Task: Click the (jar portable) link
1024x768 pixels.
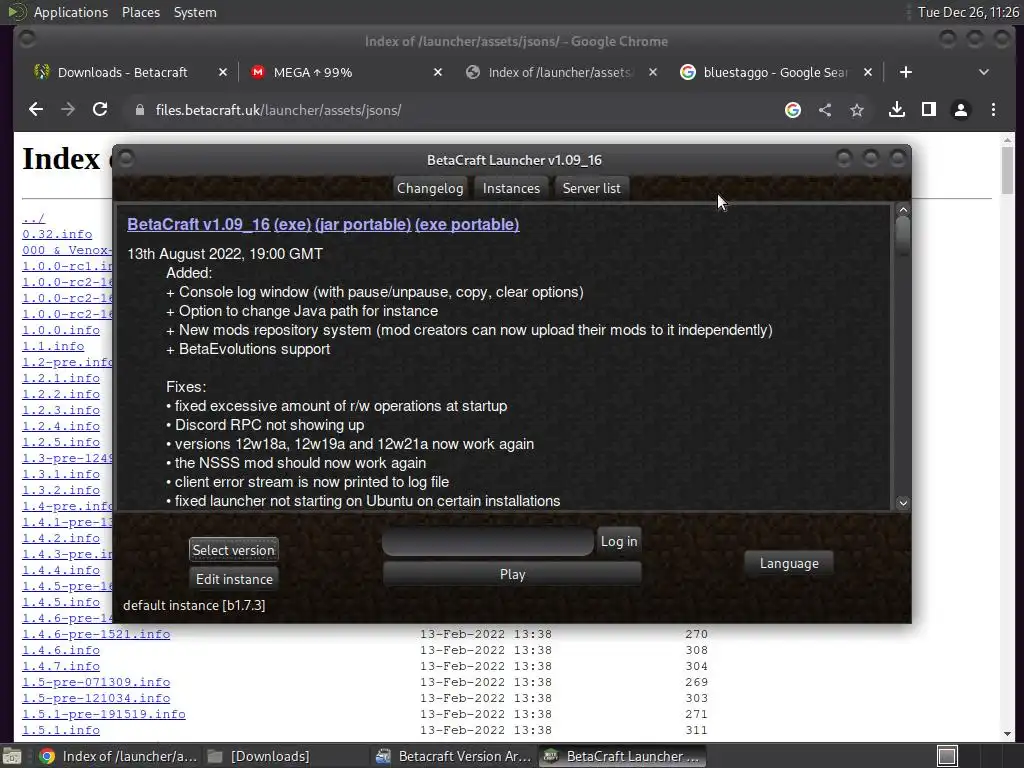Action: (x=363, y=225)
